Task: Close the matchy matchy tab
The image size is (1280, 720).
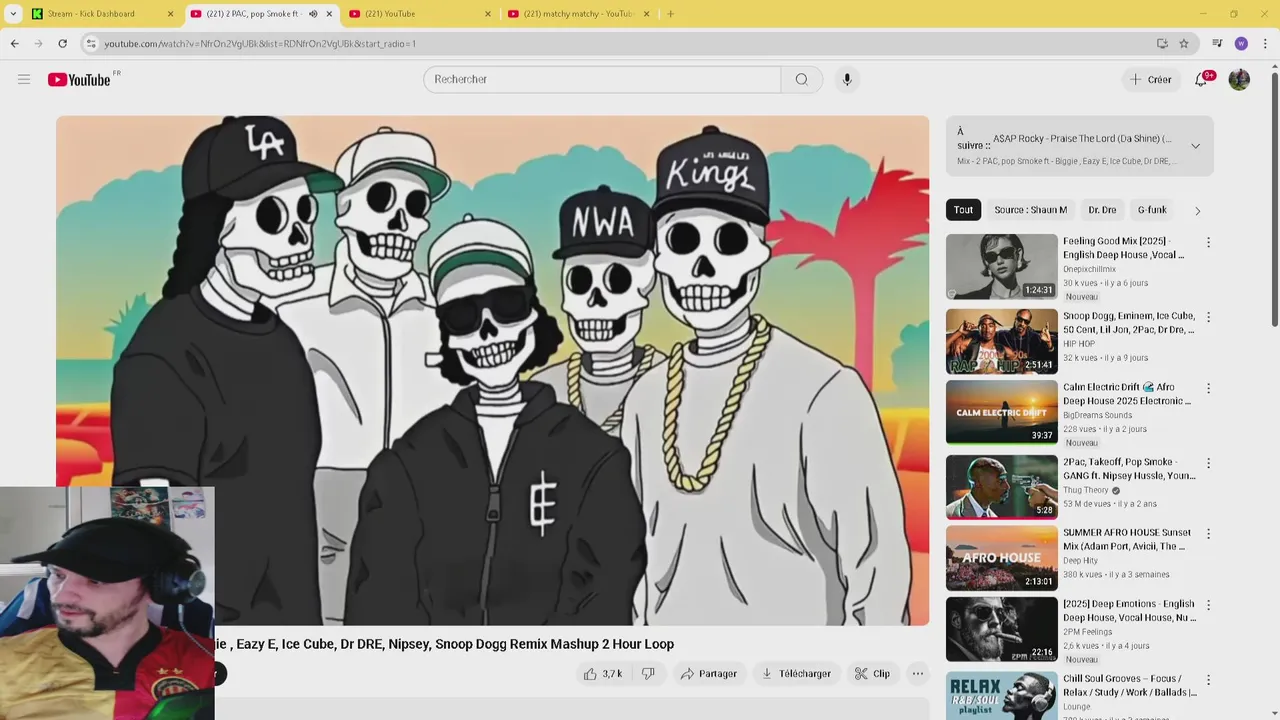Action: pos(646,14)
